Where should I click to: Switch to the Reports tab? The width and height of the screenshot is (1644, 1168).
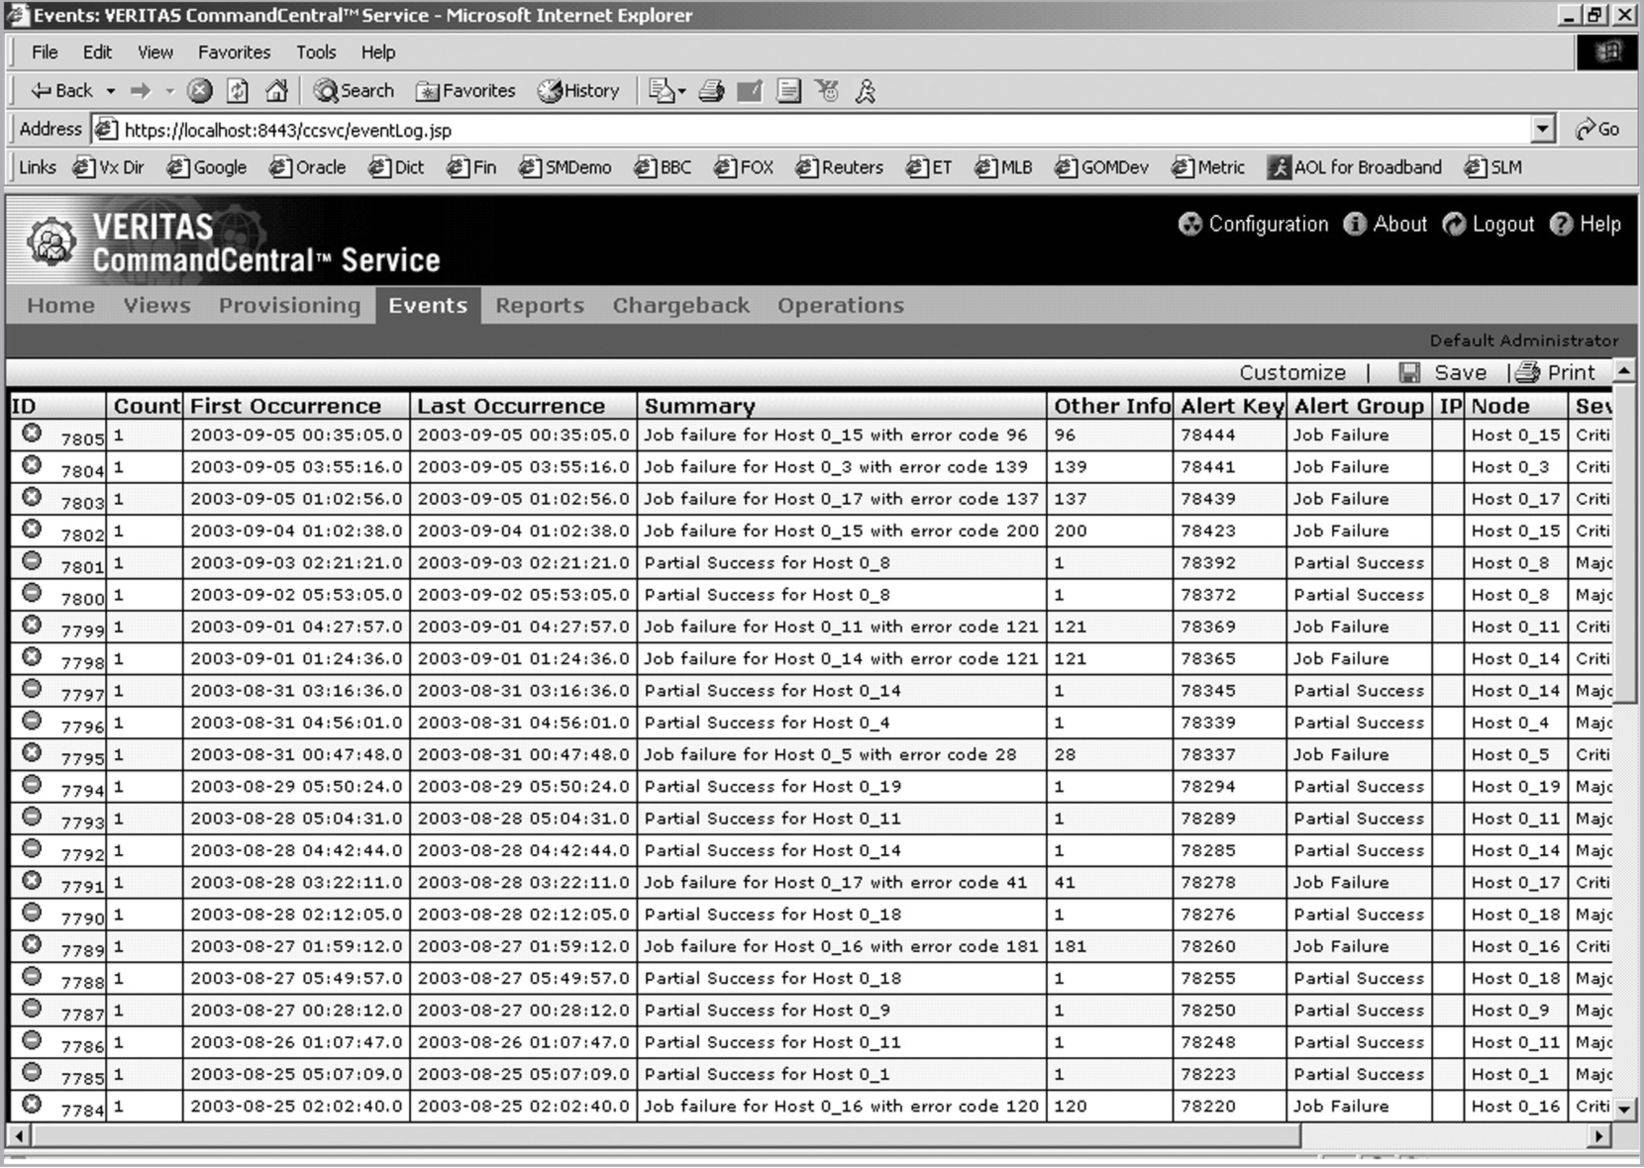pyautogui.click(x=540, y=305)
